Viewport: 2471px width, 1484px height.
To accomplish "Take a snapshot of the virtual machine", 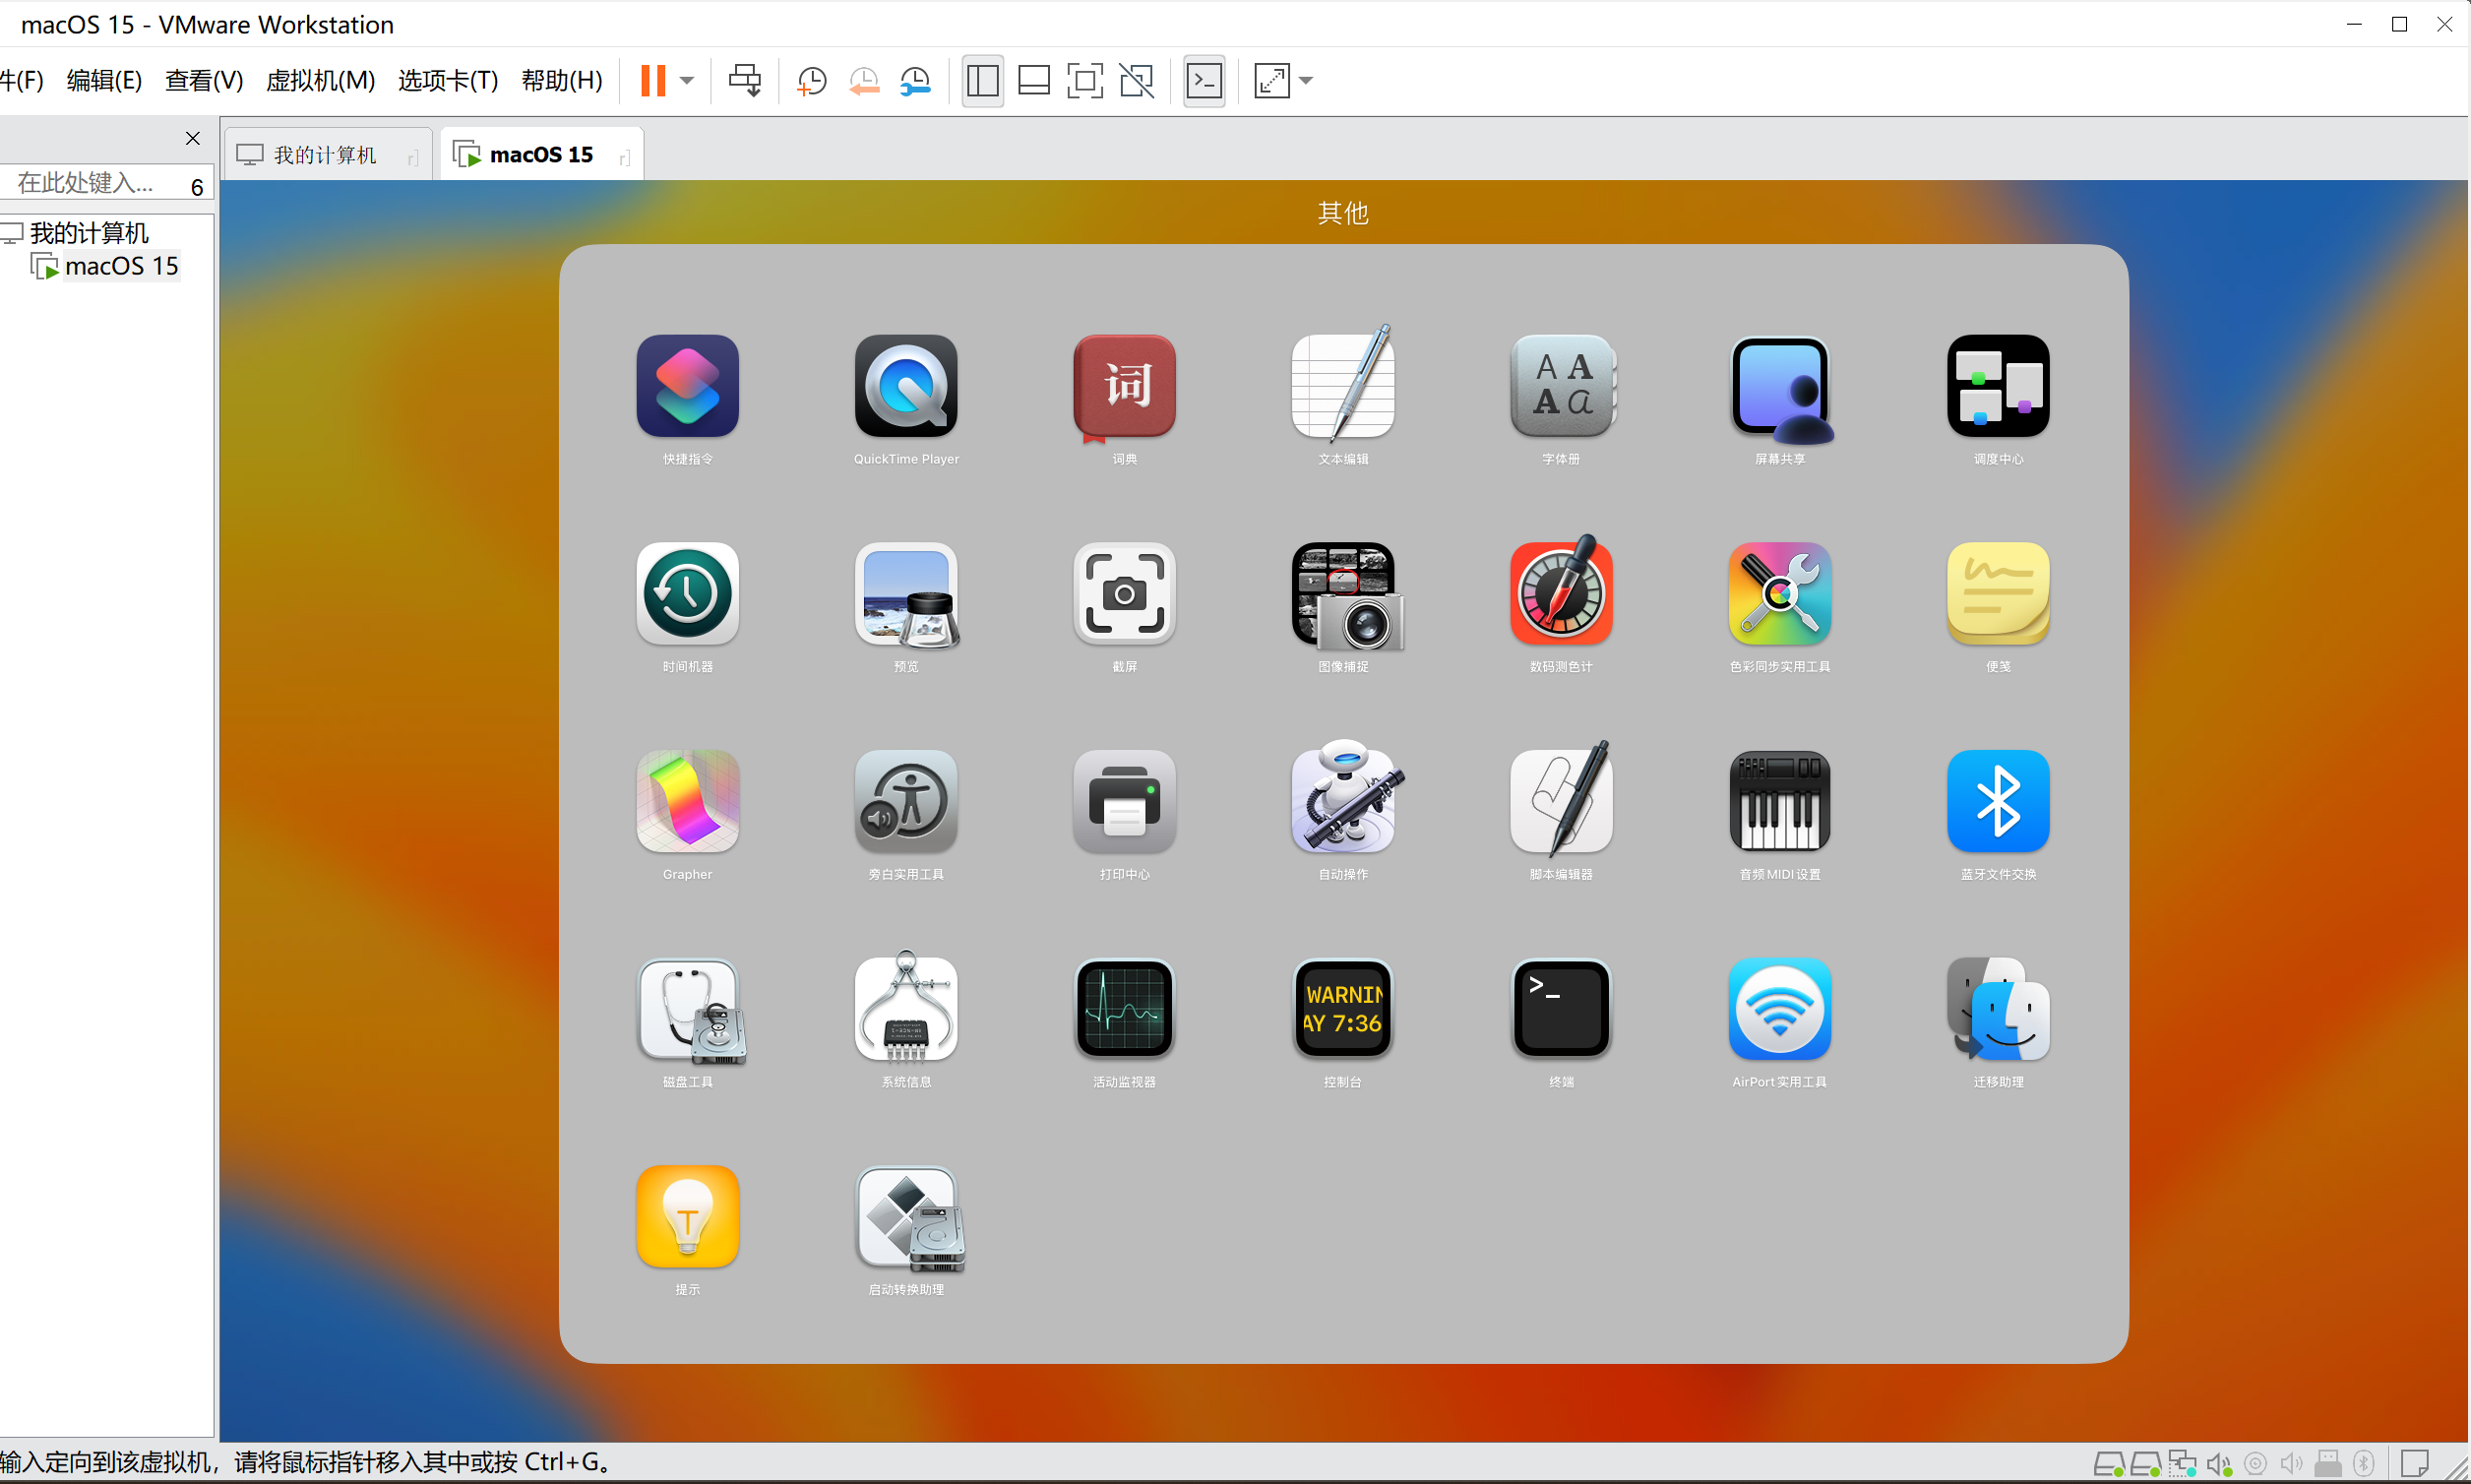I will click(x=811, y=80).
